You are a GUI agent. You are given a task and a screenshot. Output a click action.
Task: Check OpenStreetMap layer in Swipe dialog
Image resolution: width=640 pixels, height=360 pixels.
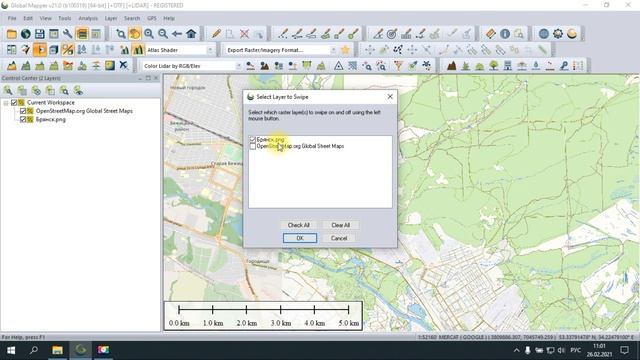point(253,146)
